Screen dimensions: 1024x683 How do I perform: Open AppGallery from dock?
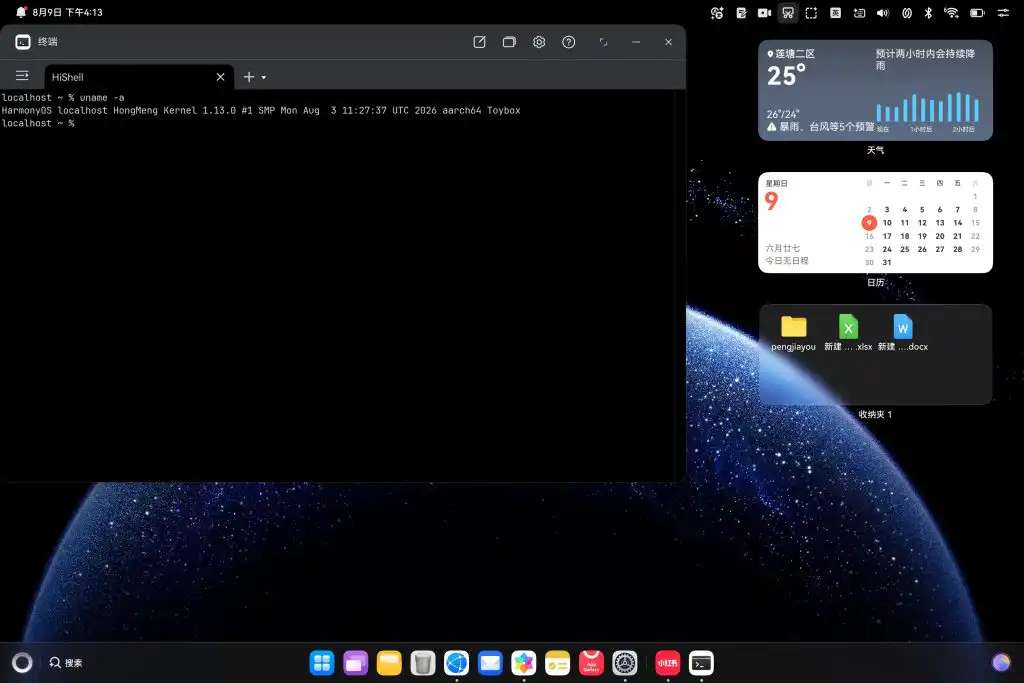[591, 663]
